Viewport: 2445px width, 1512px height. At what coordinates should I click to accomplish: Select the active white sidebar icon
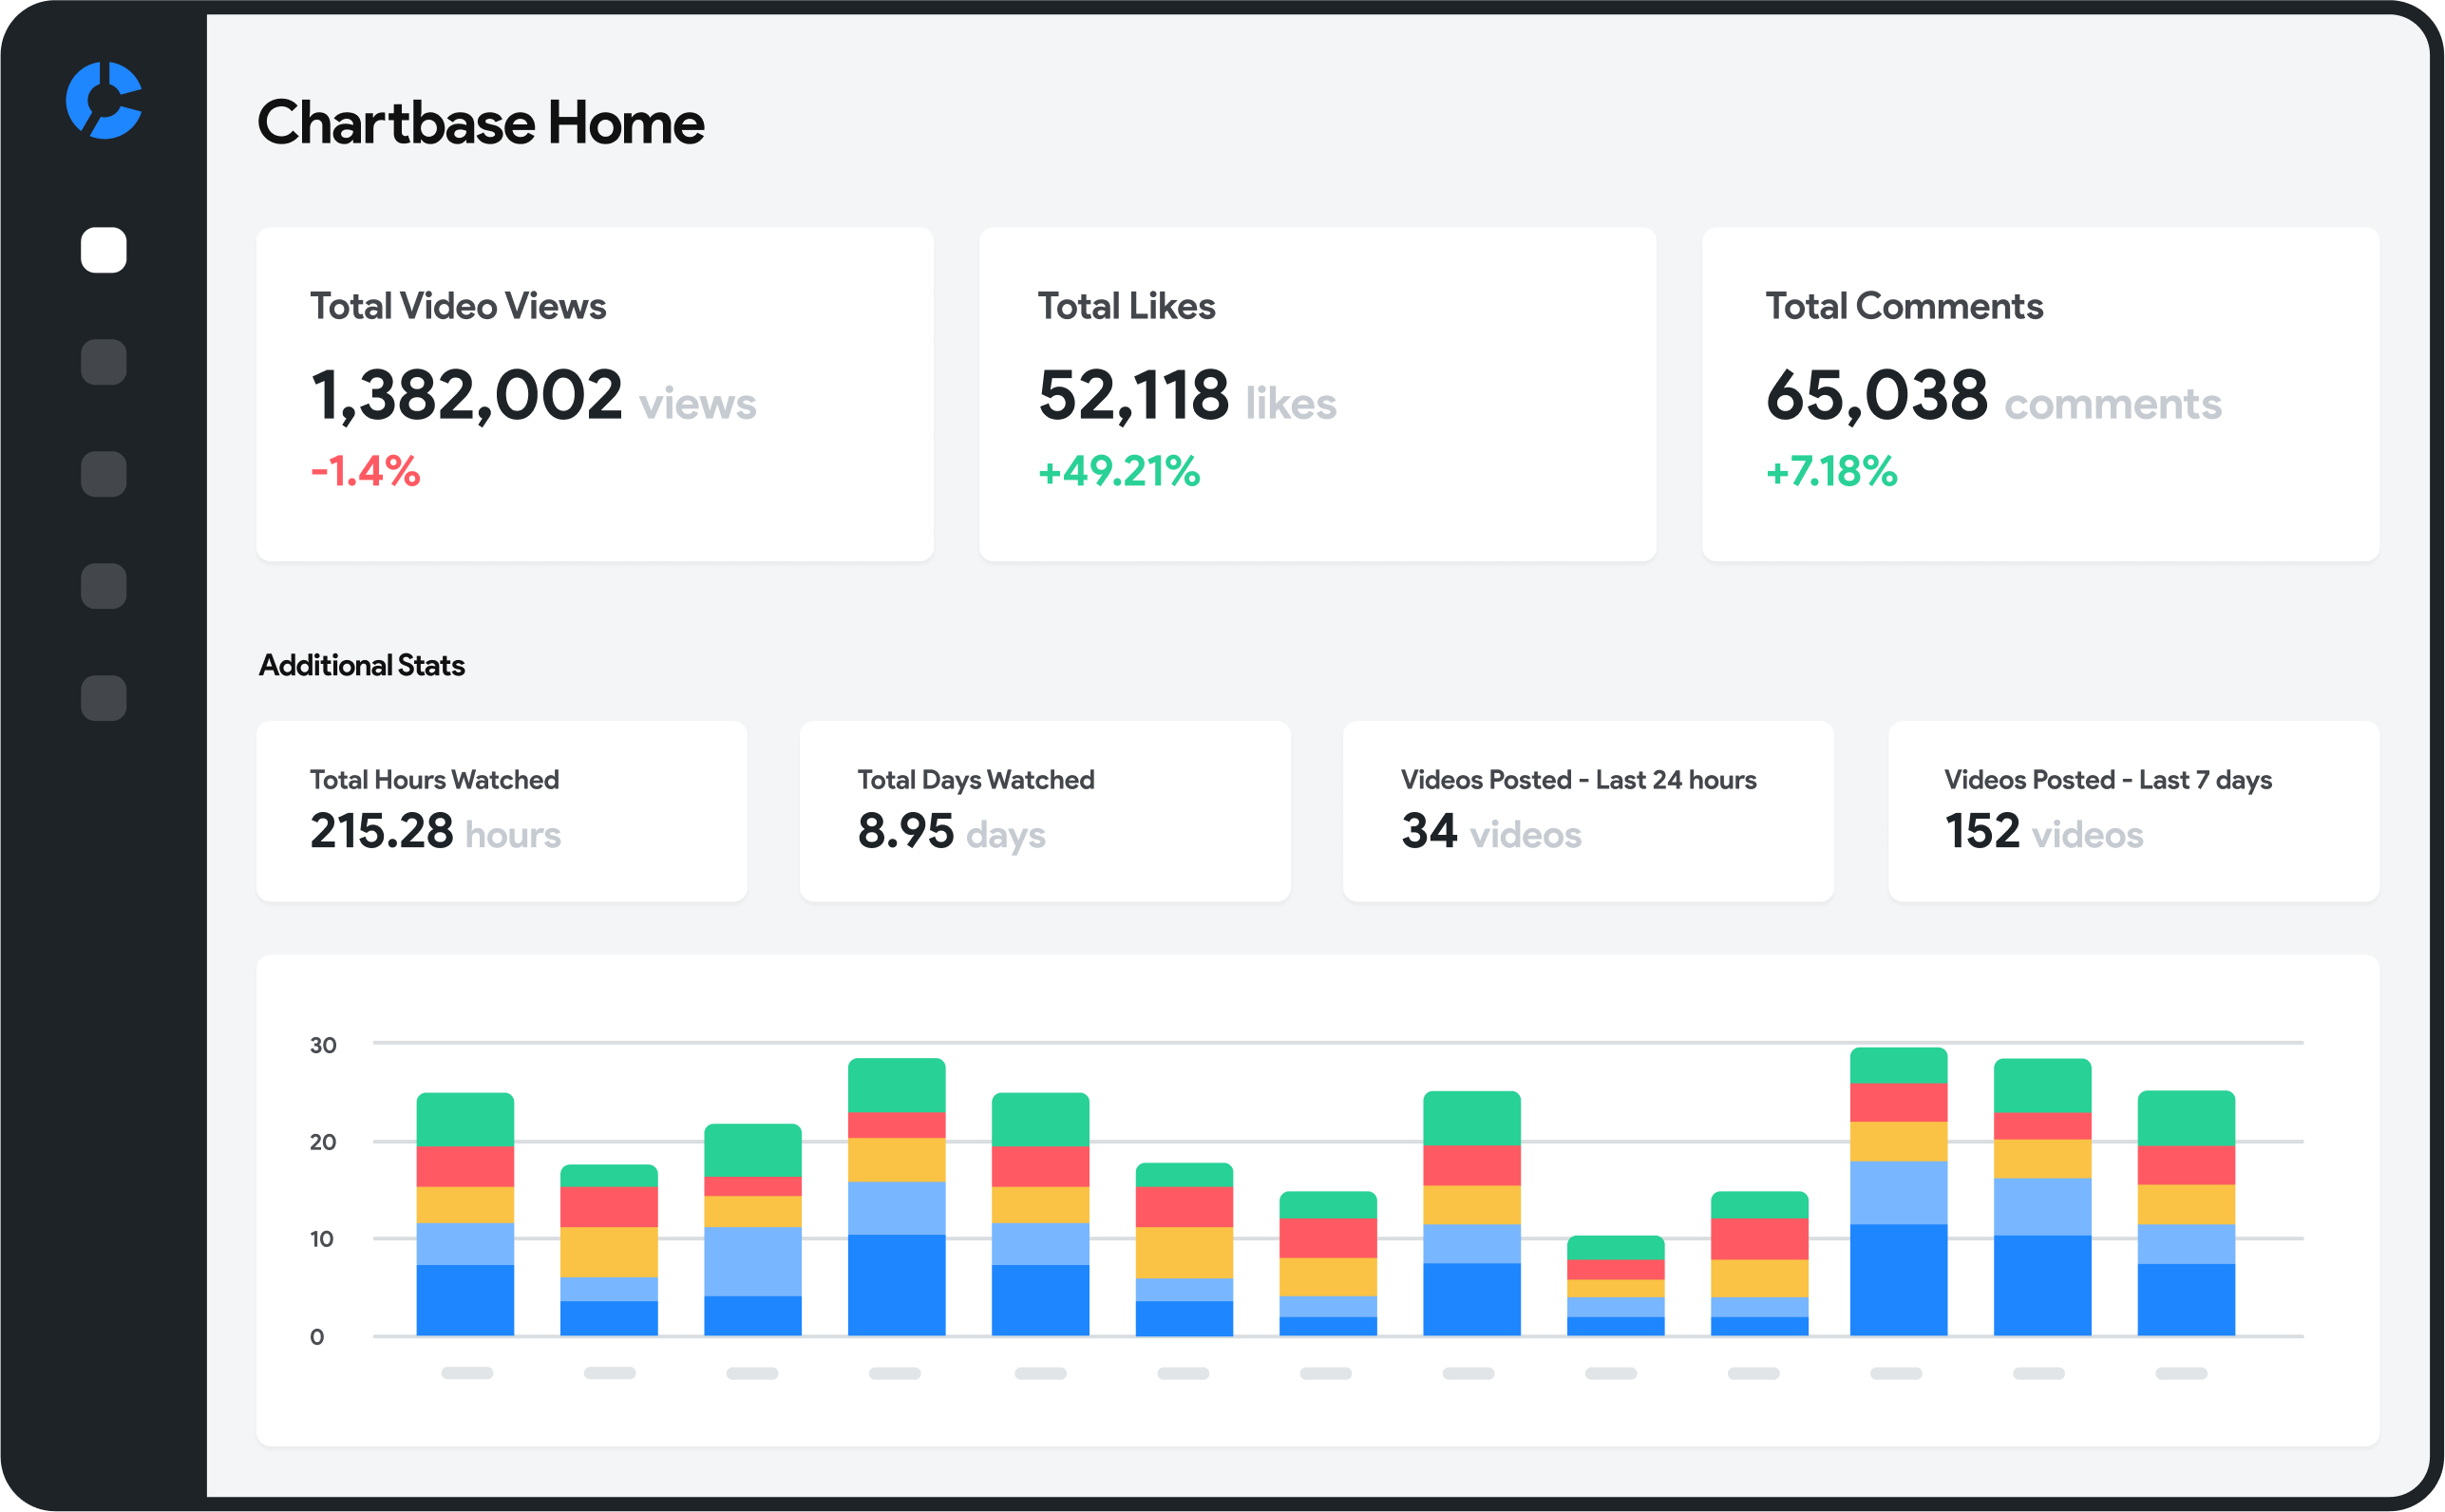[104, 250]
